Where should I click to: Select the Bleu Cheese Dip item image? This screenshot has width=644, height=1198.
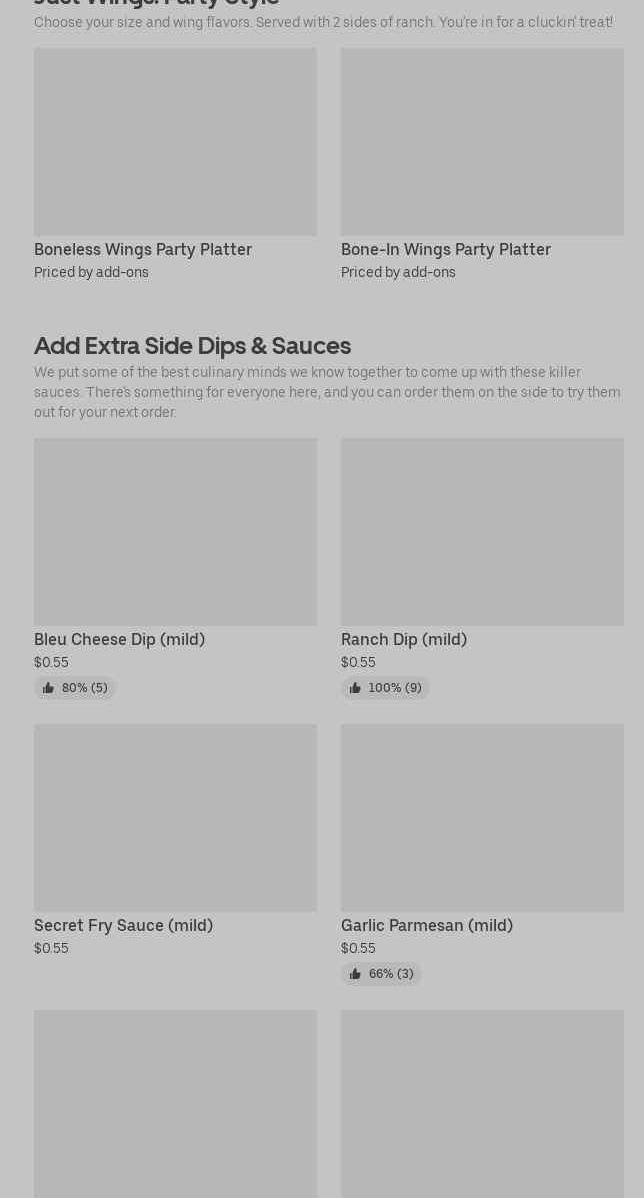click(x=175, y=531)
